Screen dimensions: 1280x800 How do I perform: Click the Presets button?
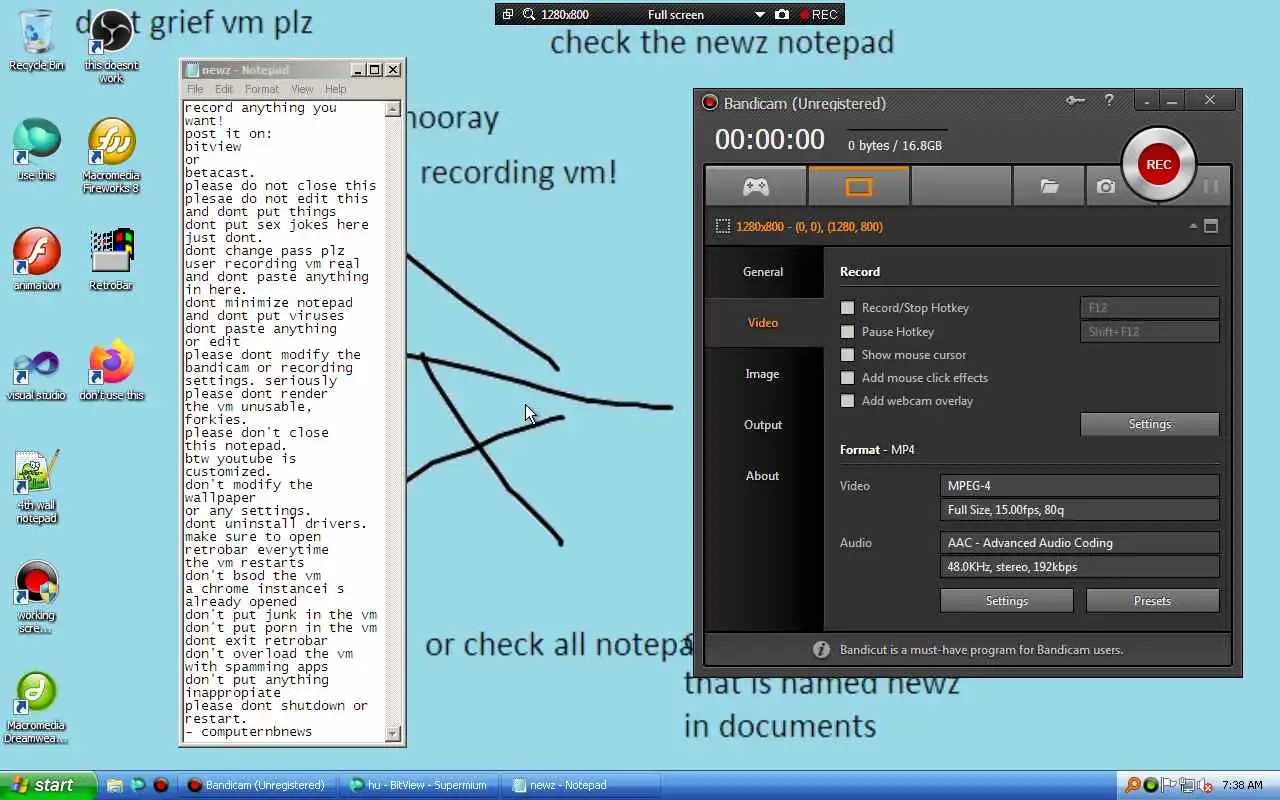[1152, 601]
